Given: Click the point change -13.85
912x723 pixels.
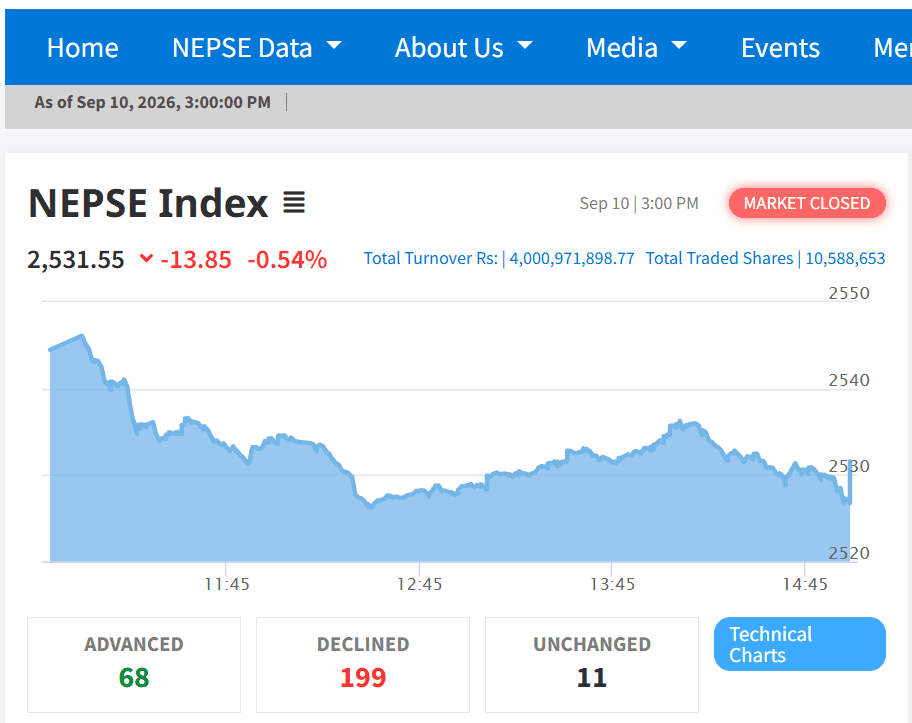Looking at the screenshot, I should [x=196, y=259].
